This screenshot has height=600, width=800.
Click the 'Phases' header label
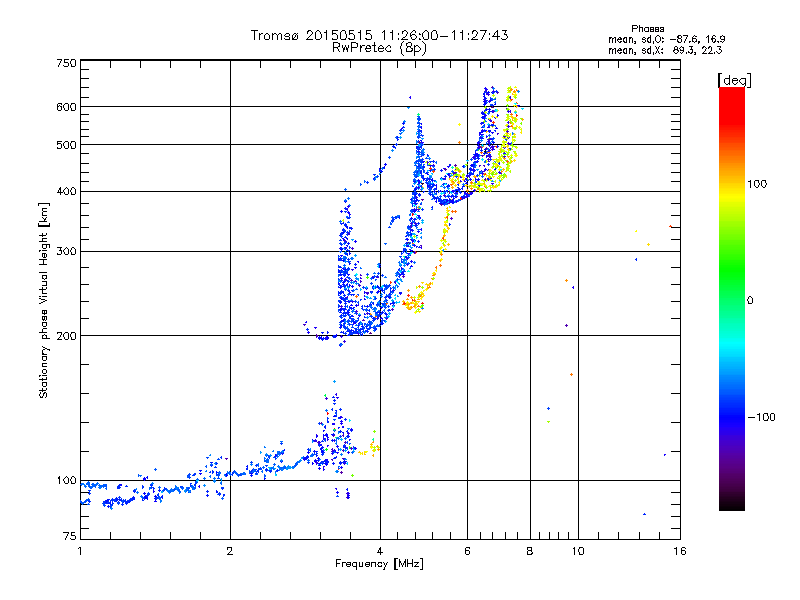click(647, 29)
